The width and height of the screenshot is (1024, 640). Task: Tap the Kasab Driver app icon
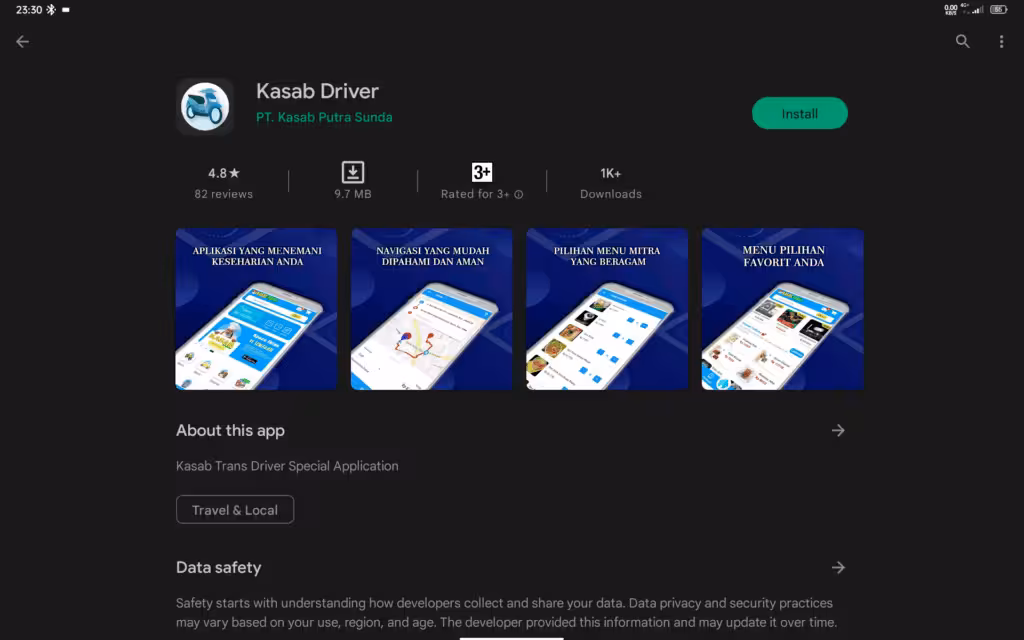(204, 106)
